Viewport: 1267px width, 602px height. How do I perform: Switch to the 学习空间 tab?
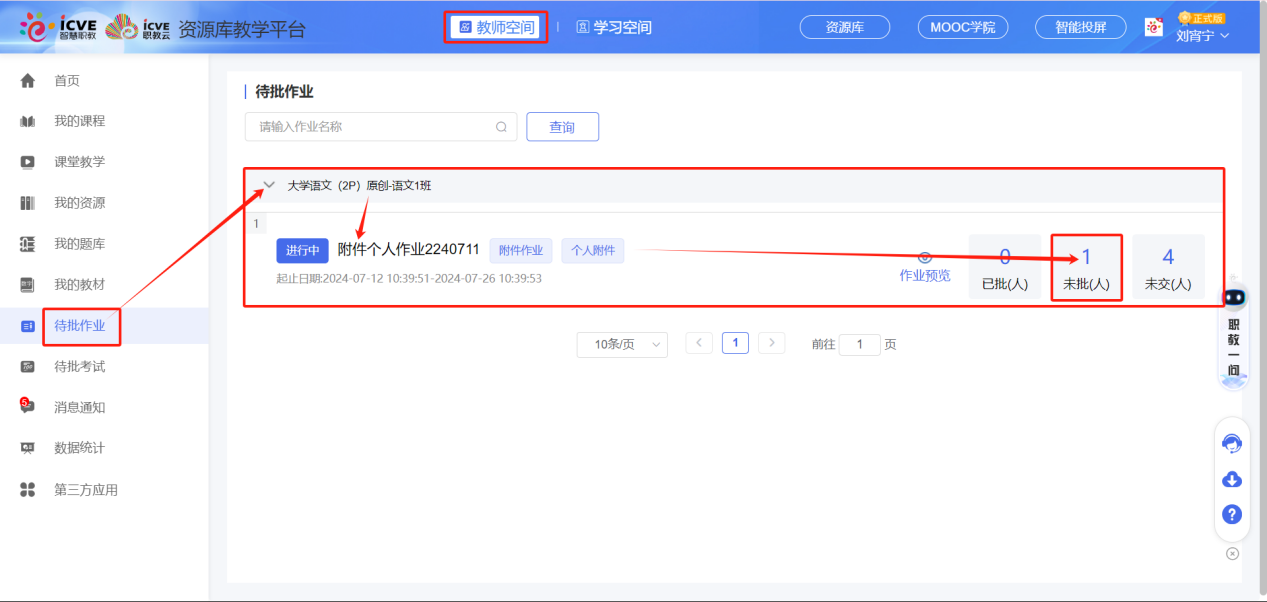pos(613,27)
